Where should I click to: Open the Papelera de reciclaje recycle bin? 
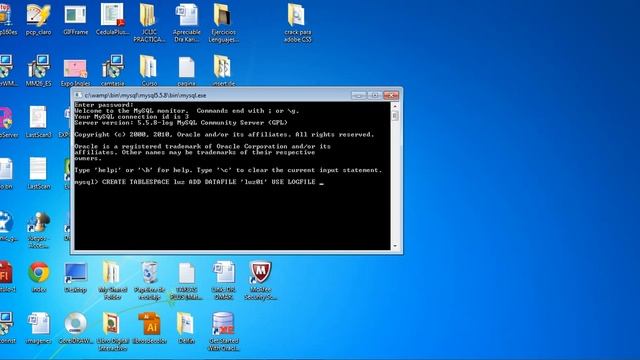click(149, 281)
